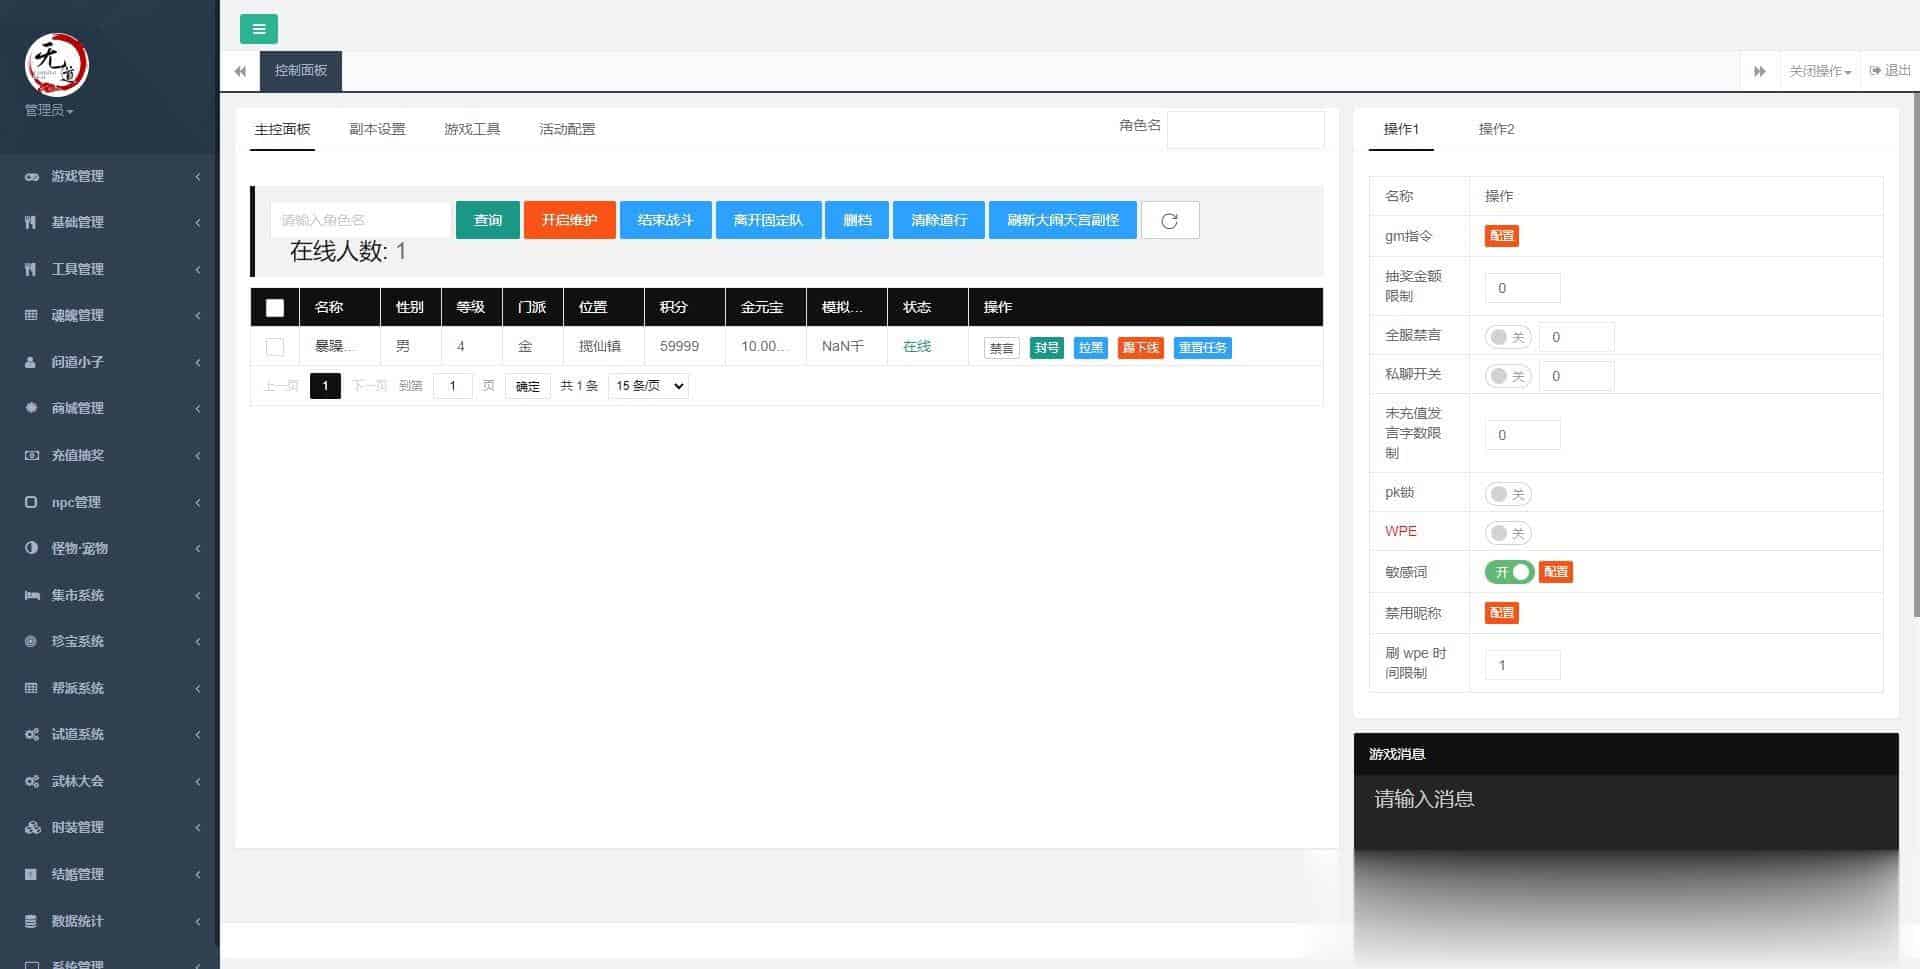
Task: Click the circular refresh icon button in the toolbar
Action: (1170, 220)
